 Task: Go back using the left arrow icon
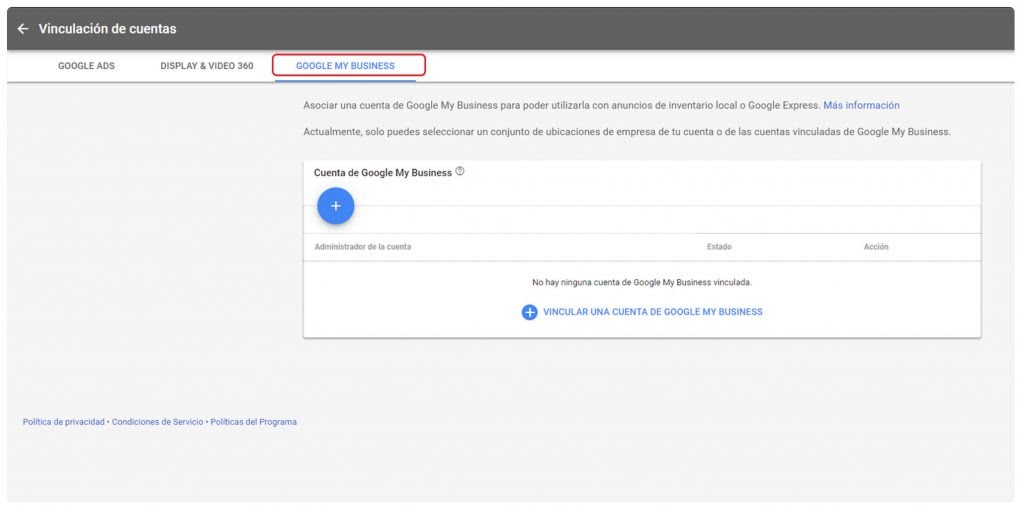(x=23, y=29)
